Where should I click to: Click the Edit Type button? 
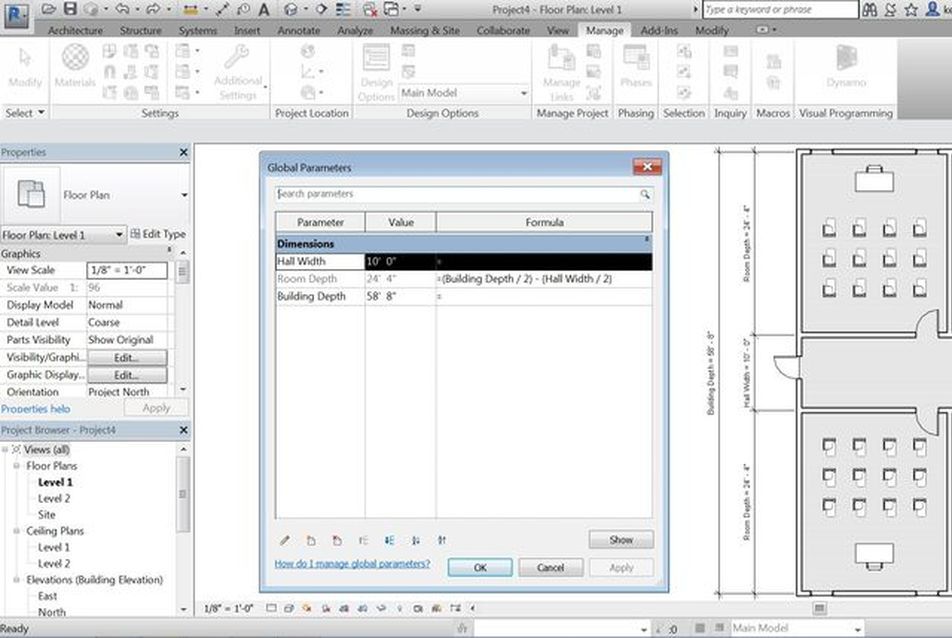click(x=158, y=234)
